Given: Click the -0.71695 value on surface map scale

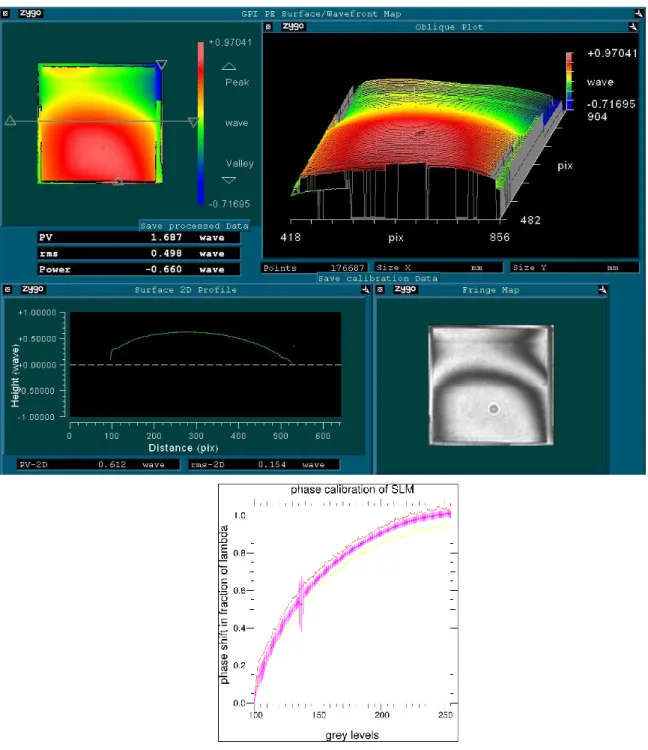Looking at the screenshot, I should tap(229, 204).
